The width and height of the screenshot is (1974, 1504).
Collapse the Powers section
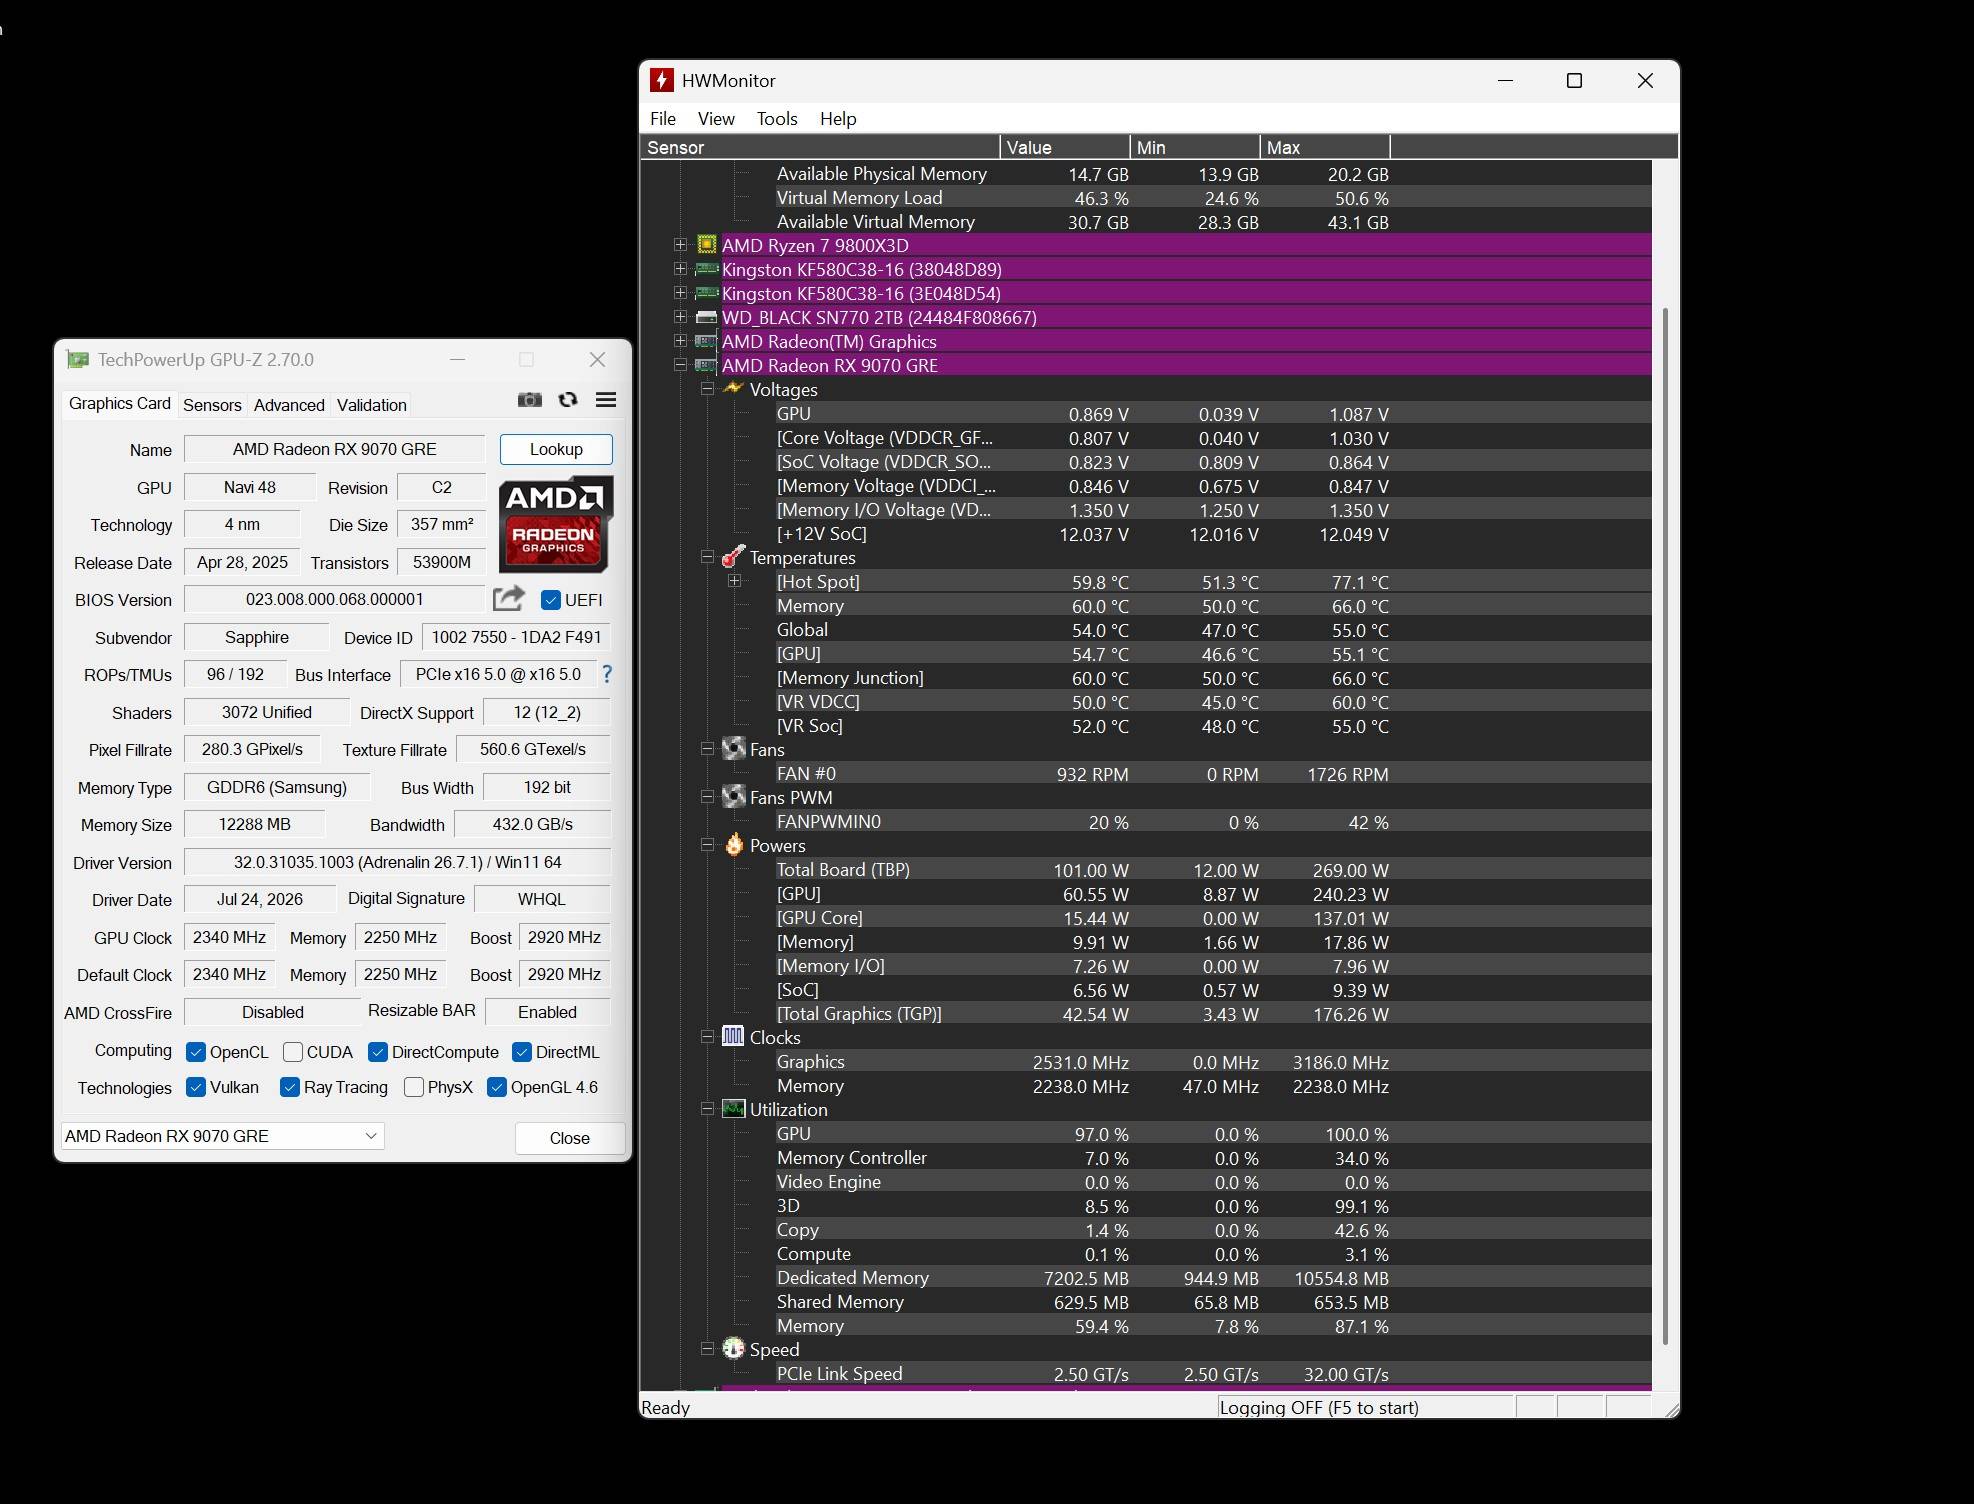708,845
